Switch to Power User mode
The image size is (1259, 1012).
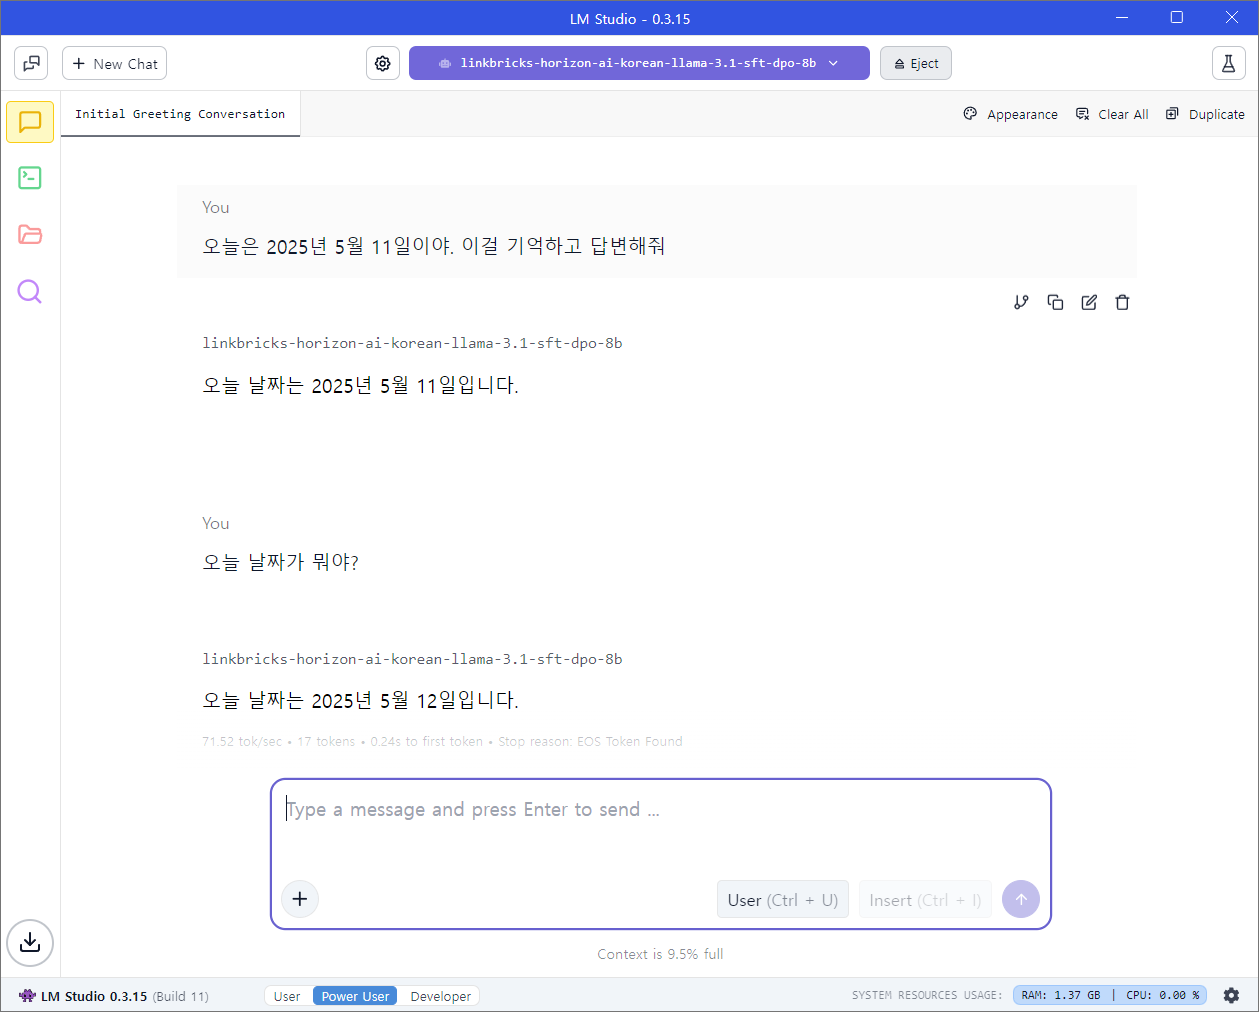[x=355, y=996]
